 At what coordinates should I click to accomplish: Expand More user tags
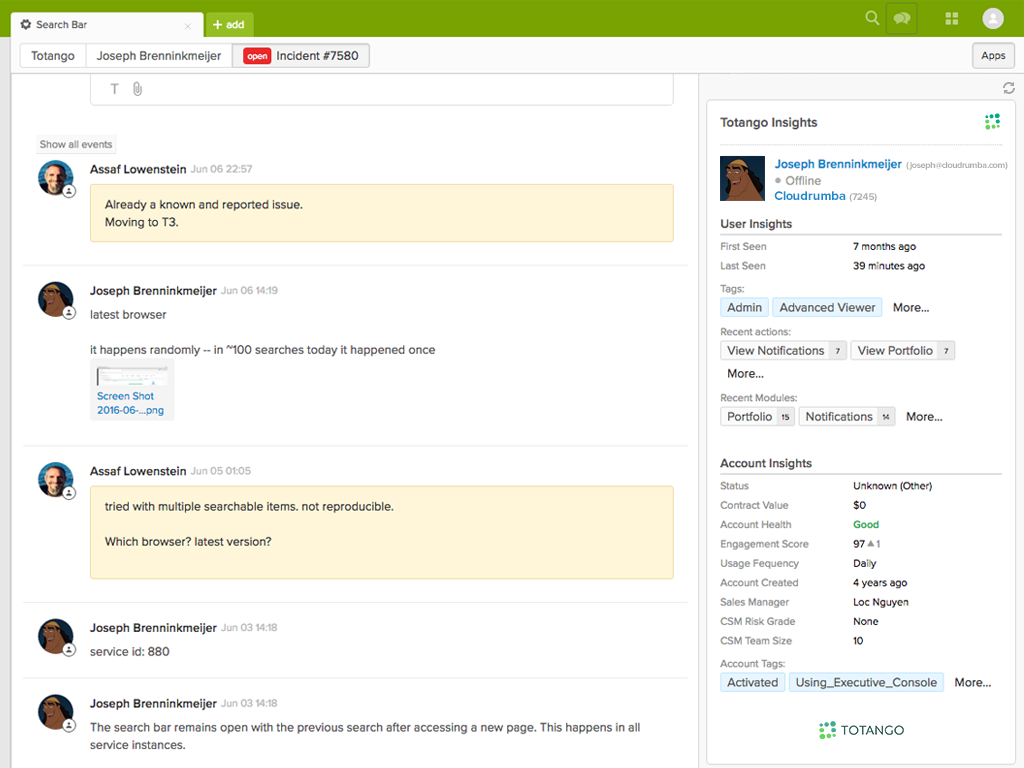tap(911, 308)
